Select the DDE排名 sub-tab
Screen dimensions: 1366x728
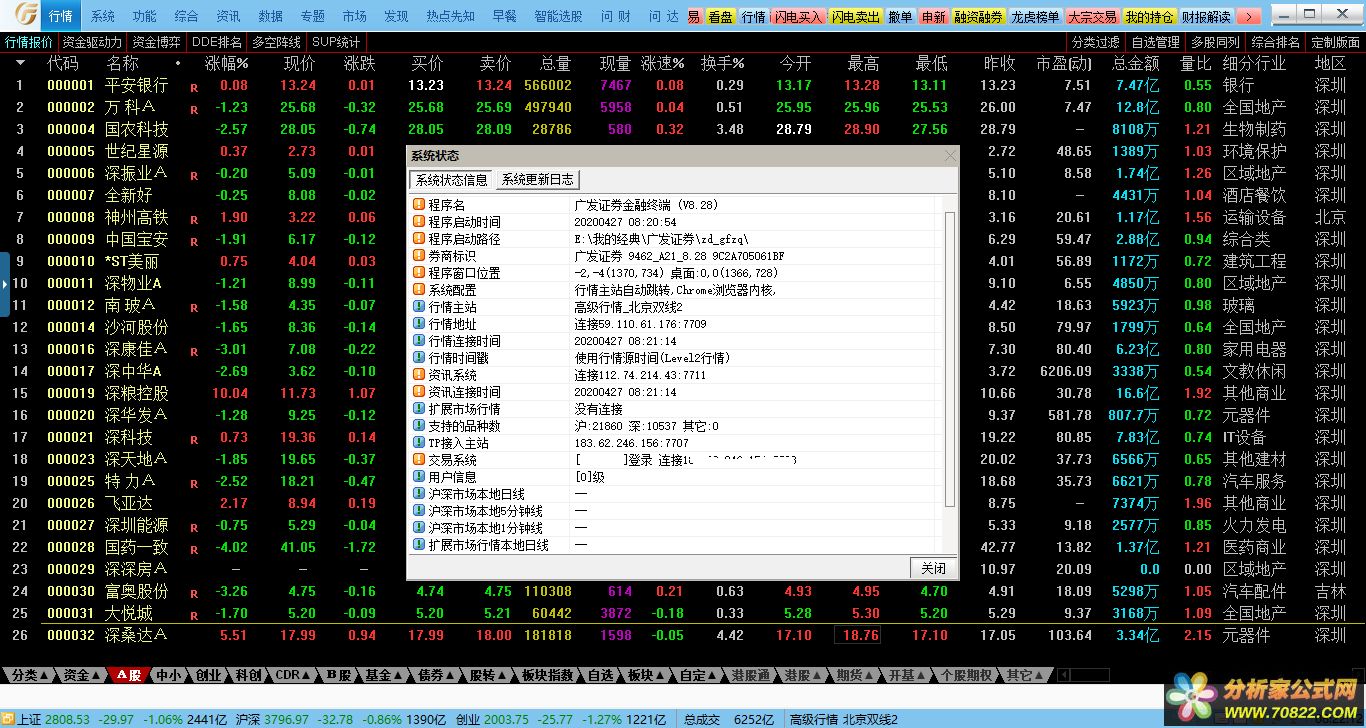click(x=217, y=42)
